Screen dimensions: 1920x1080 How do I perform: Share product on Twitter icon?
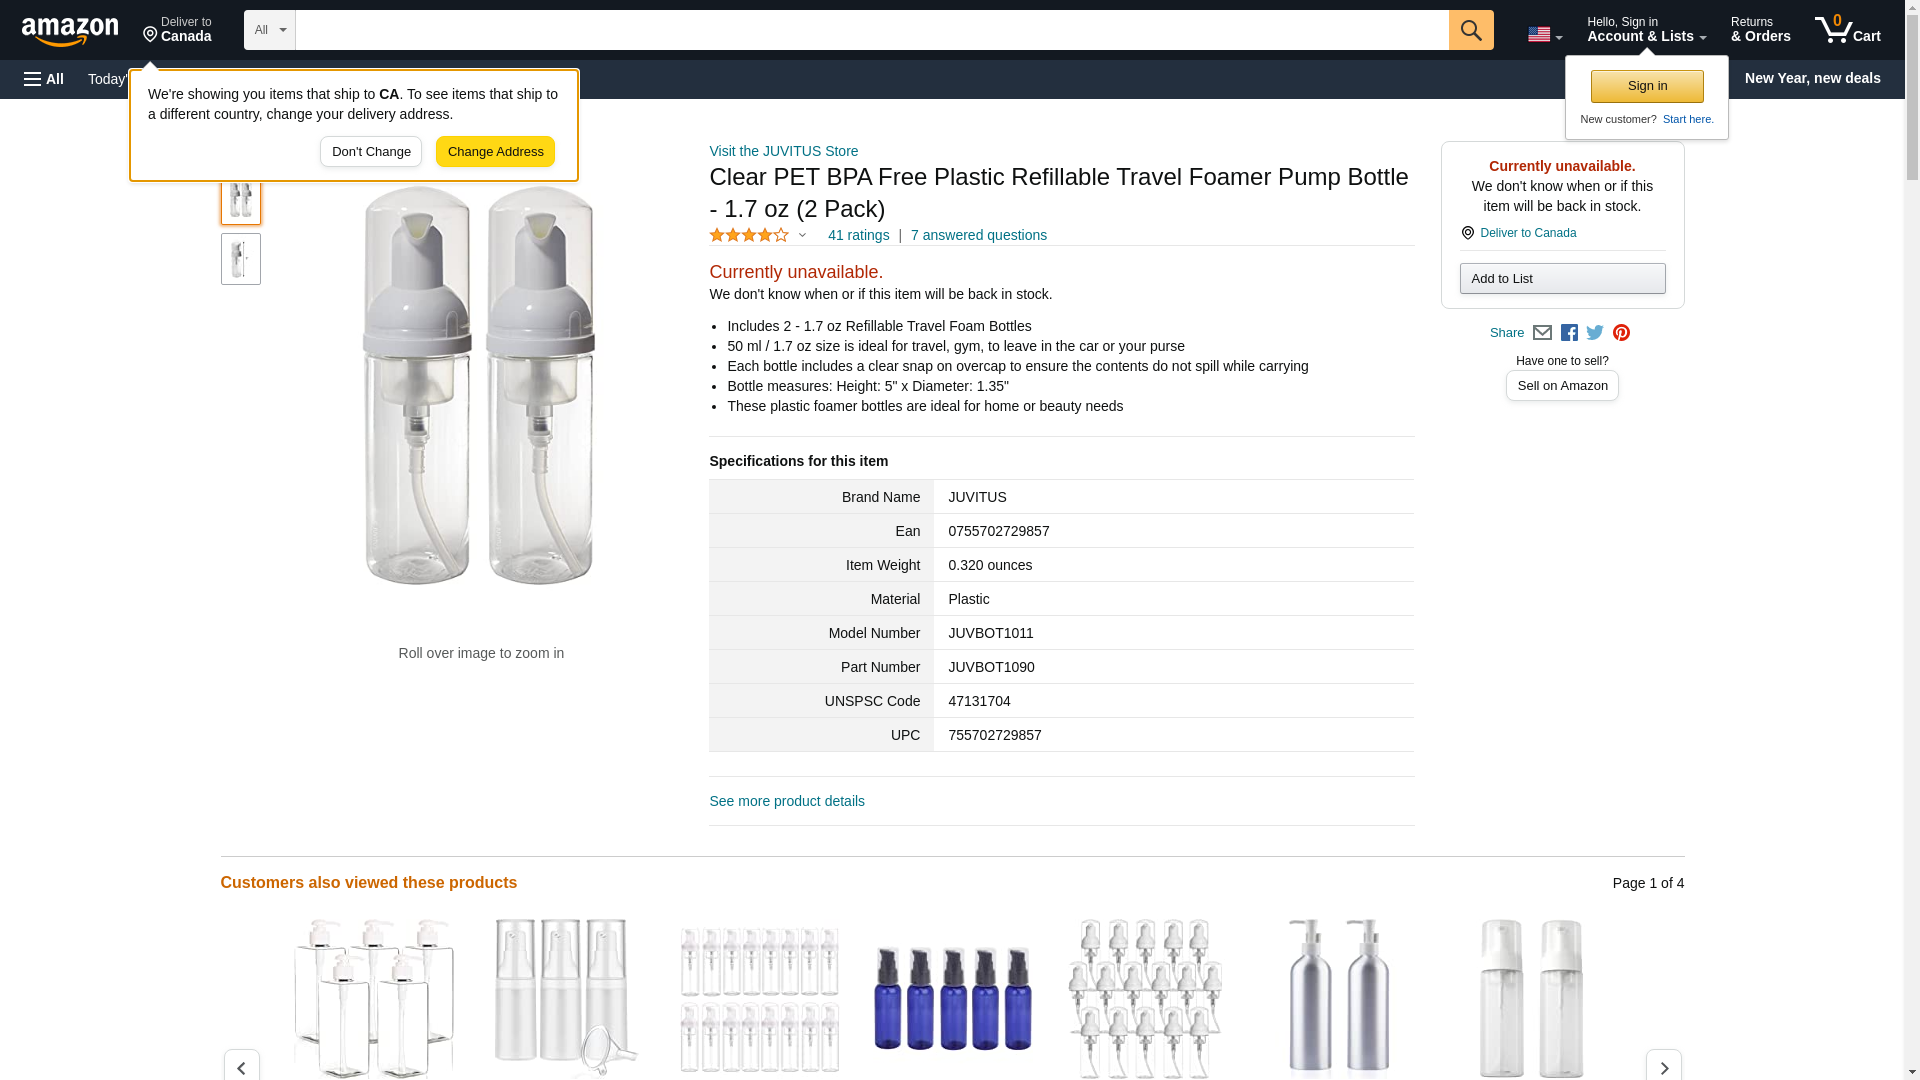point(1595,333)
